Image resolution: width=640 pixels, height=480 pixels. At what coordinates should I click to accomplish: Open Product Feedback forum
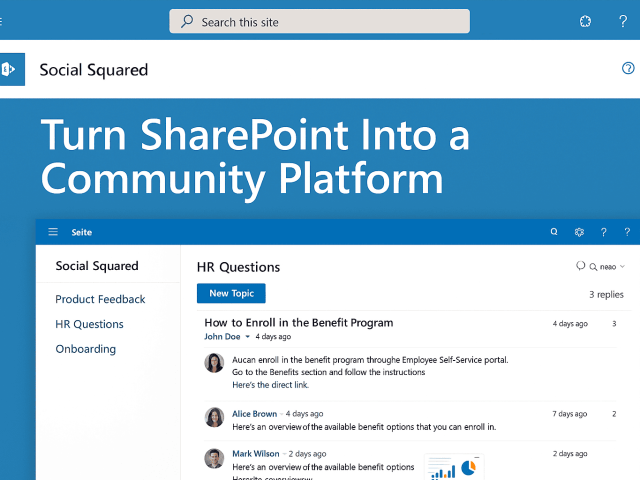[100, 299]
